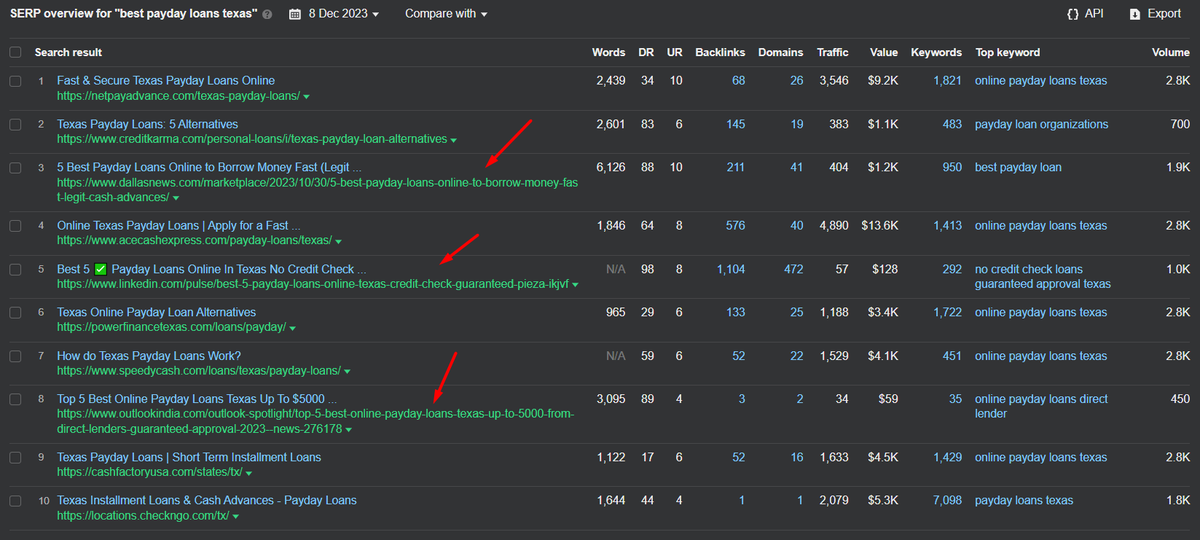Open Online Texas Payday Loans Apply result
This screenshot has width=1200, height=540.
[x=179, y=226]
